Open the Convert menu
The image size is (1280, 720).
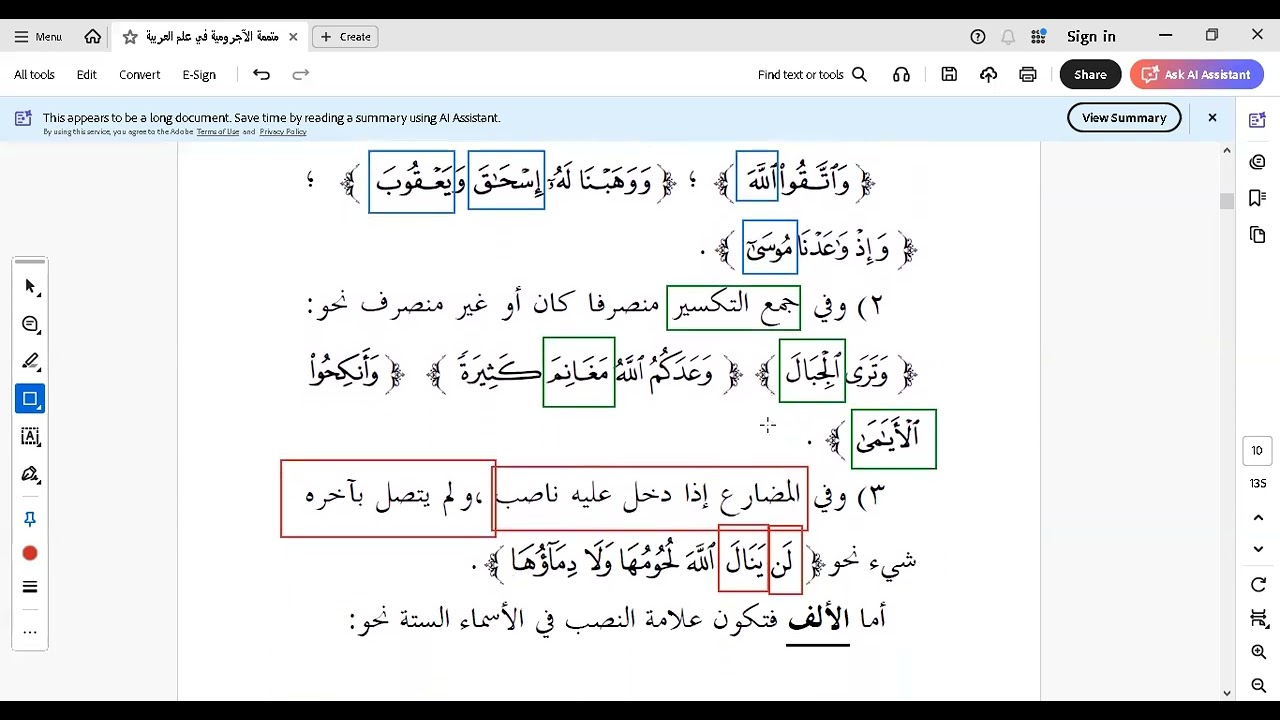point(139,74)
